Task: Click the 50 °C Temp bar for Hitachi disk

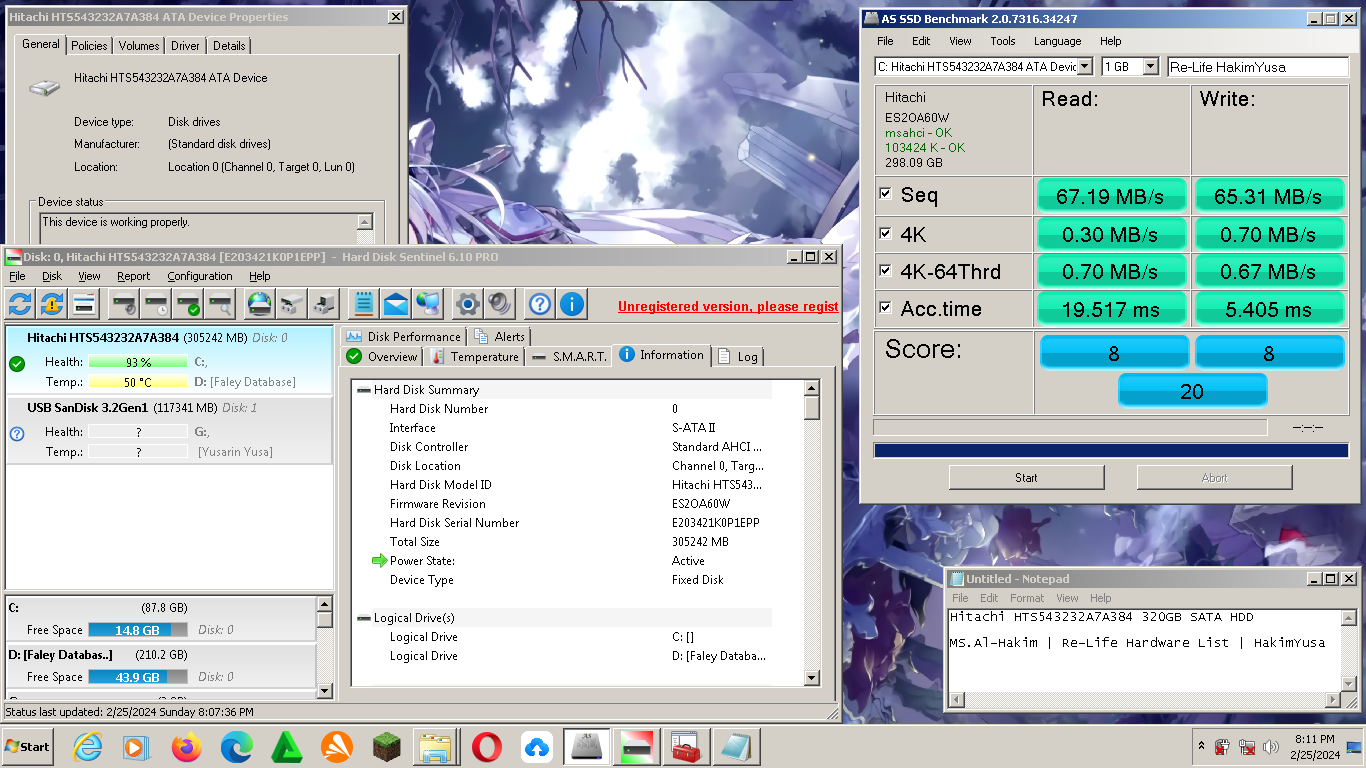Action: 138,382
